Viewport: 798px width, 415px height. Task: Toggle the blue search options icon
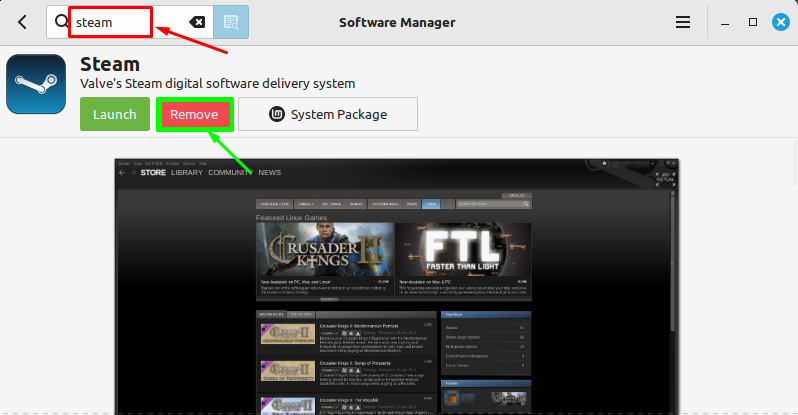click(x=231, y=22)
